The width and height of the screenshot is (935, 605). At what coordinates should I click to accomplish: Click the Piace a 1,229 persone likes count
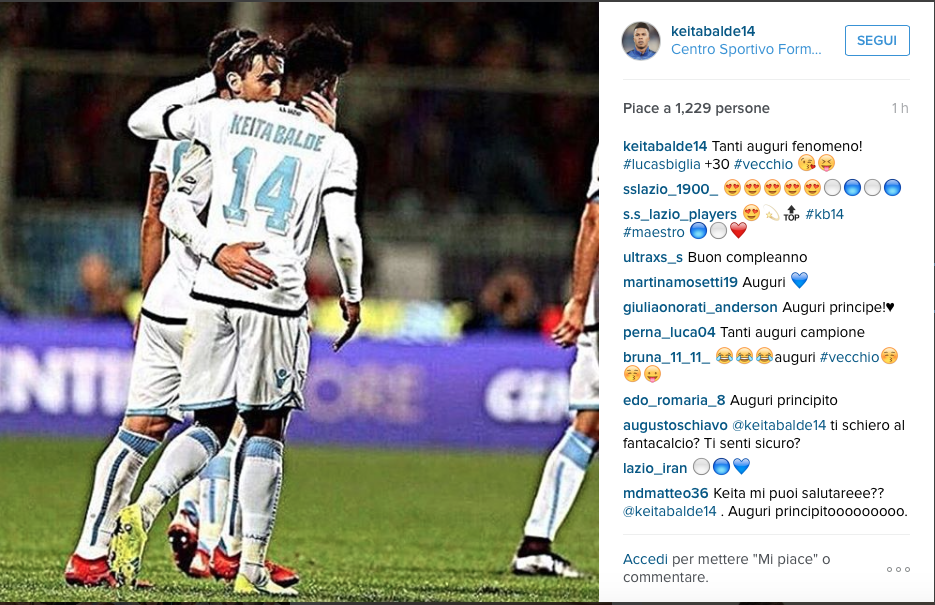(696, 108)
